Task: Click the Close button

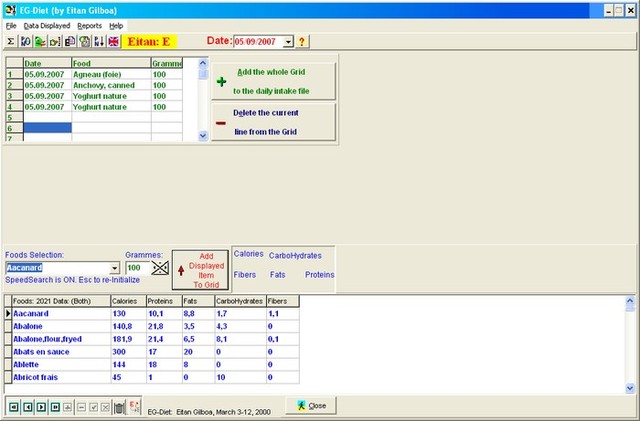Action: (x=311, y=405)
